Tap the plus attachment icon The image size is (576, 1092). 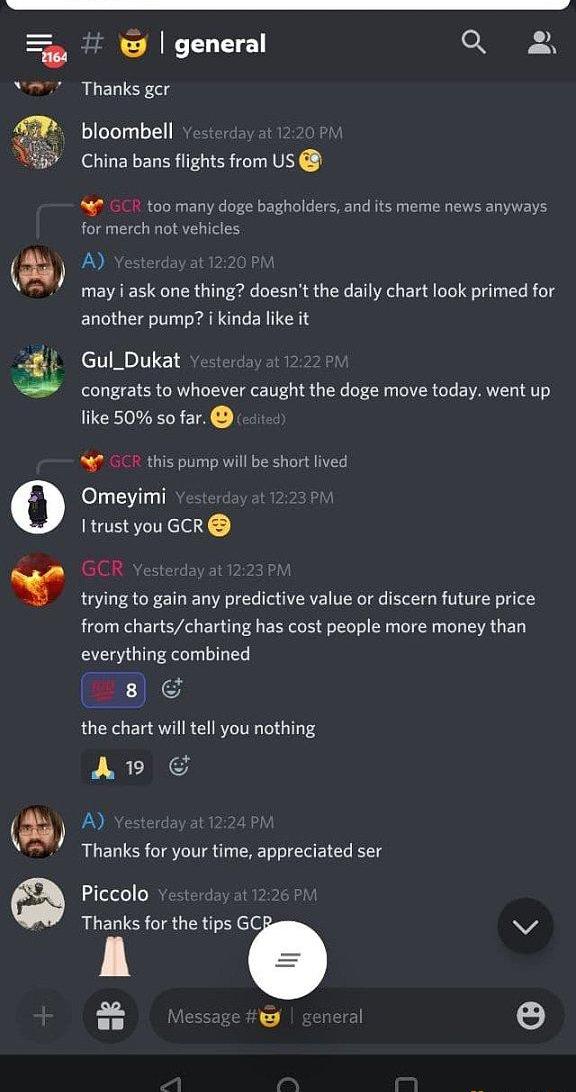43,1016
